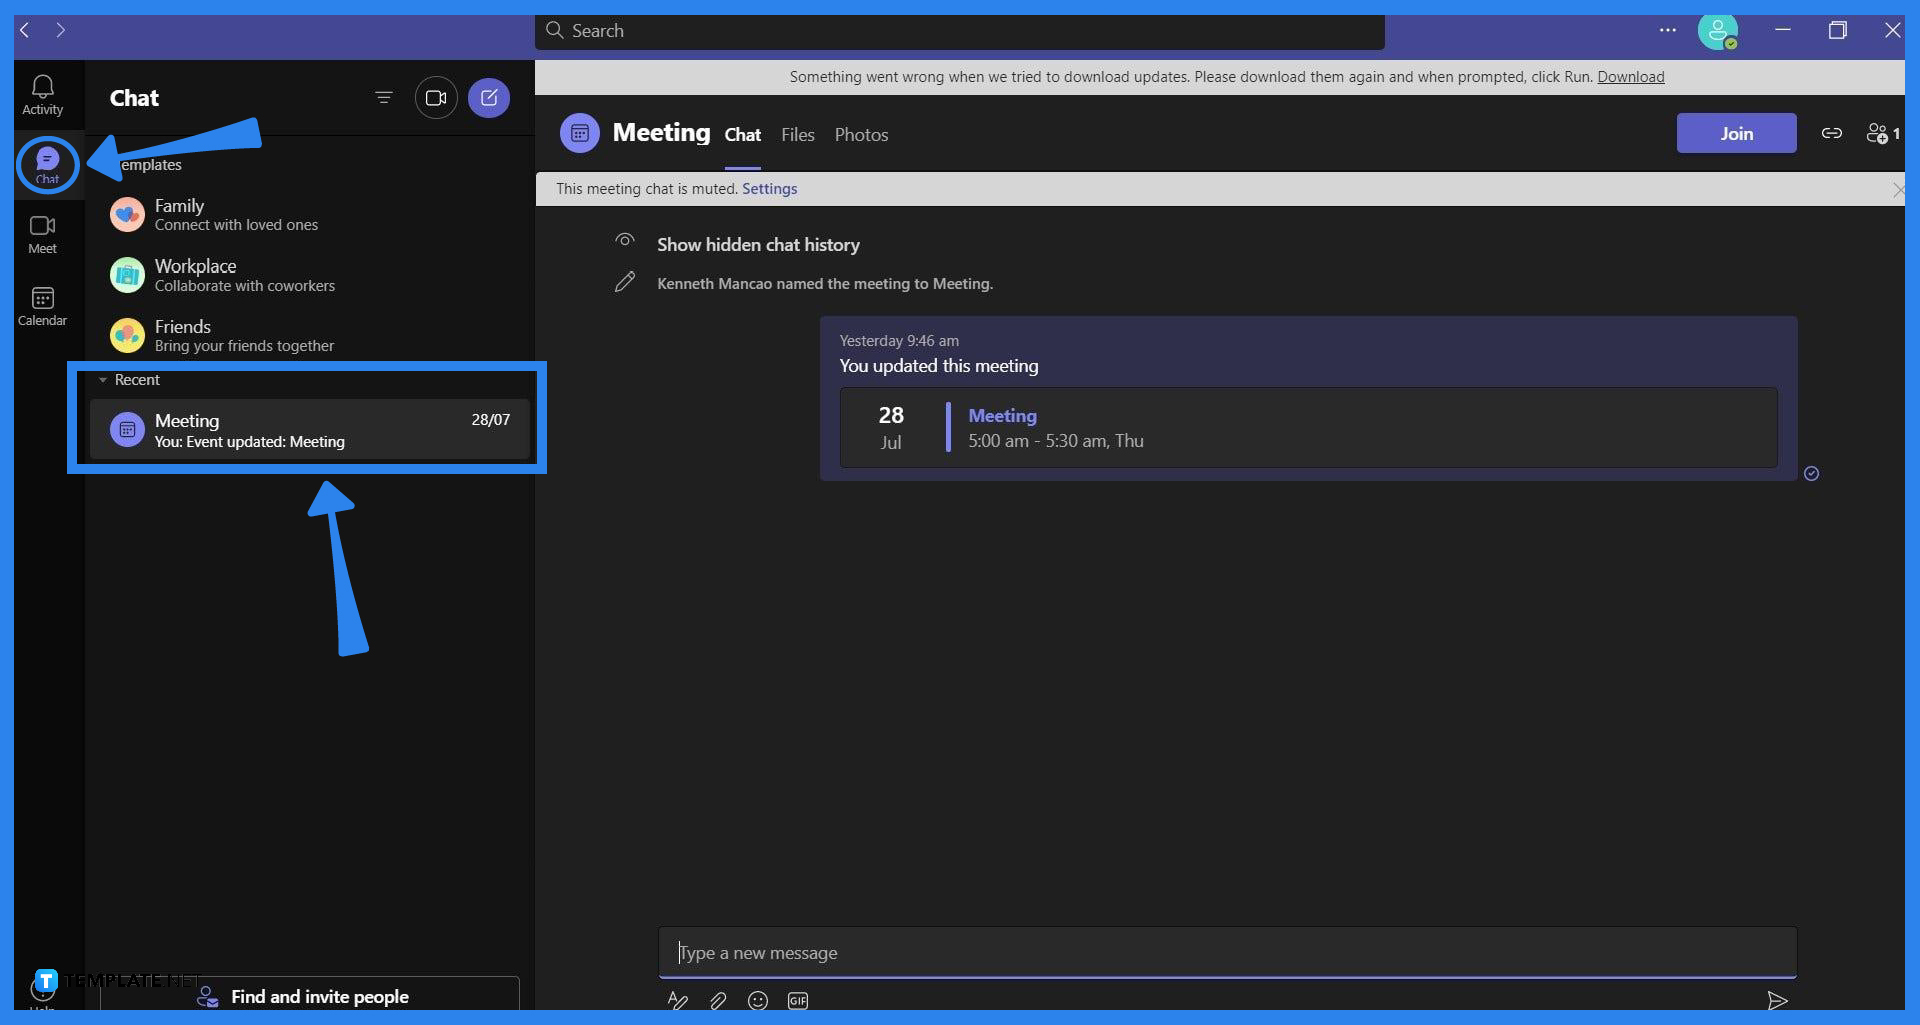The width and height of the screenshot is (1920, 1025).
Task: Select the Calendar in the left sidebar
Action: [43, 305]
